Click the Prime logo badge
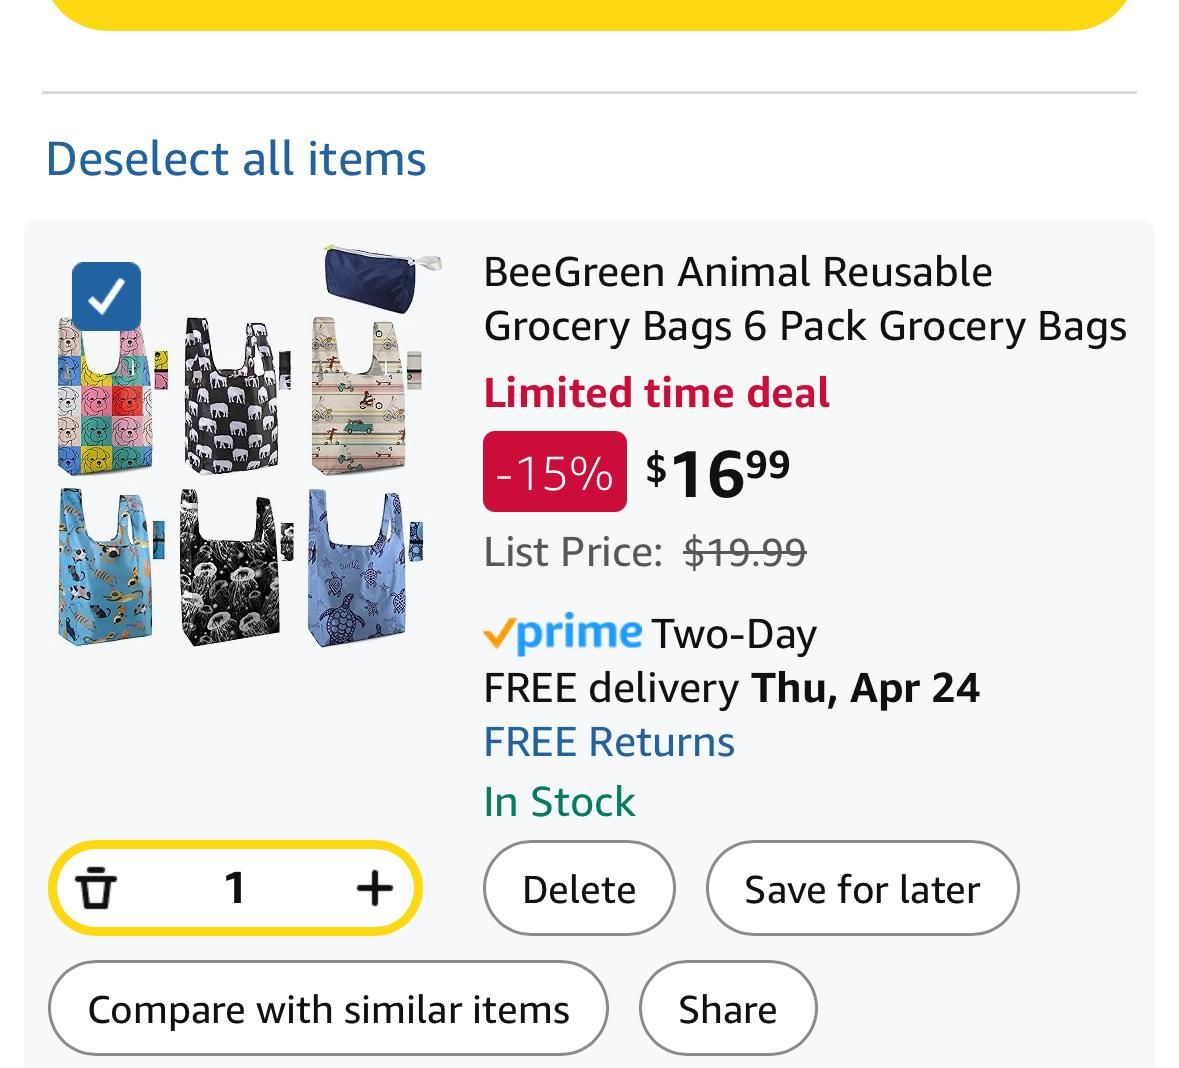1179x1068 pixels. (563, 633)
